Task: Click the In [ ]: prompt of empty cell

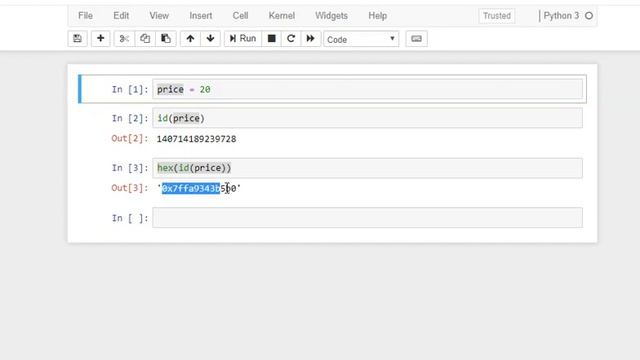Action: coord(130,218)
